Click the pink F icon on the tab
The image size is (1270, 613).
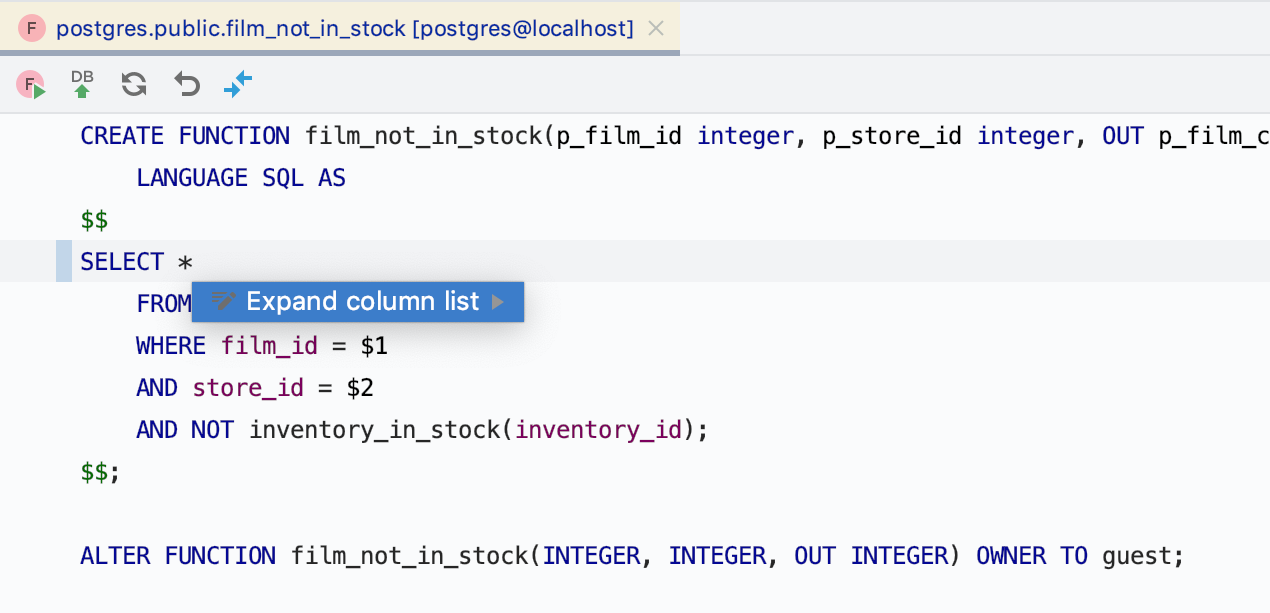click(x=32, y=29)
